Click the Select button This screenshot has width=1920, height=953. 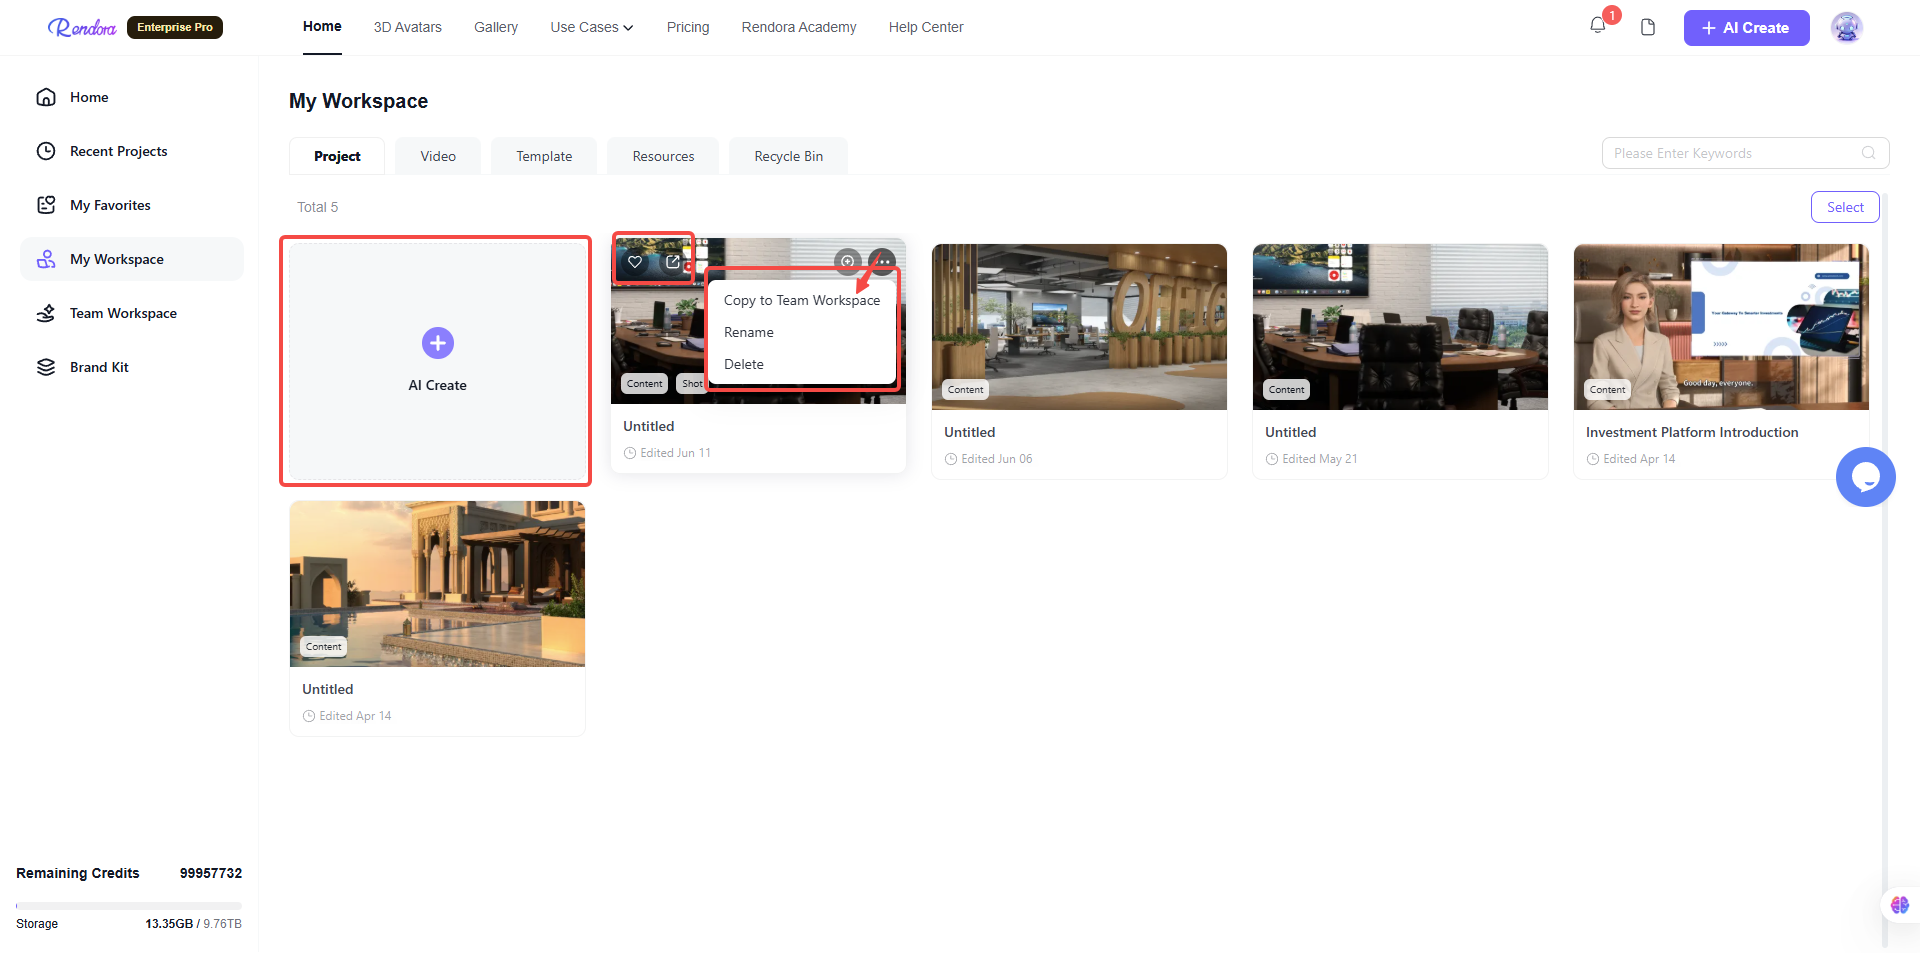[x=1845, y=207]
